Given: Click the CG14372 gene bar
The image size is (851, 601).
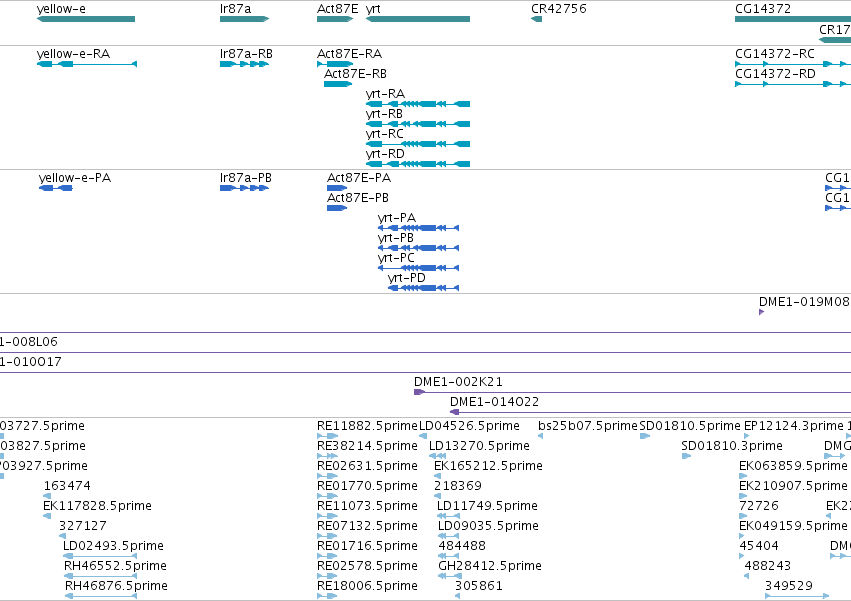Looking at the screenshot, I should tap(793, 19).
